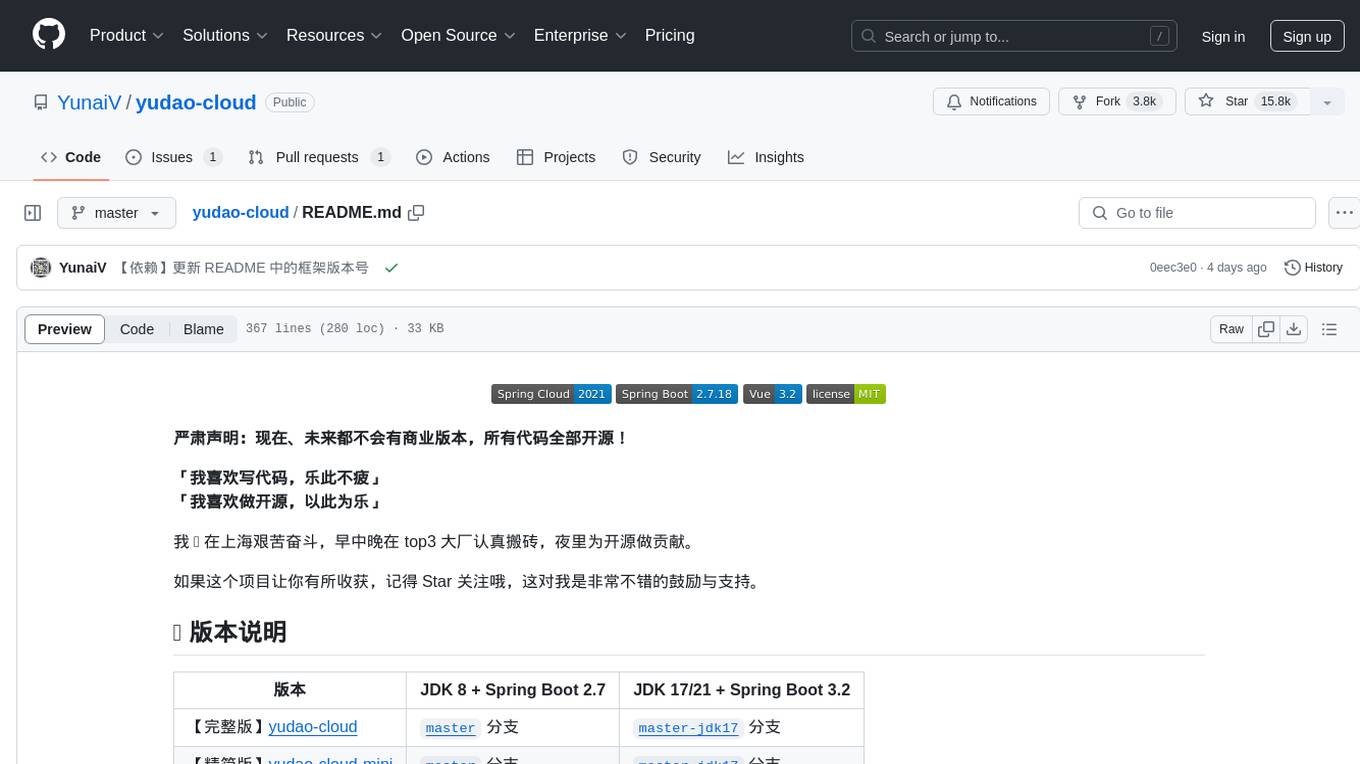
Task: Open the Raw file view
Action: point(1231,329)
